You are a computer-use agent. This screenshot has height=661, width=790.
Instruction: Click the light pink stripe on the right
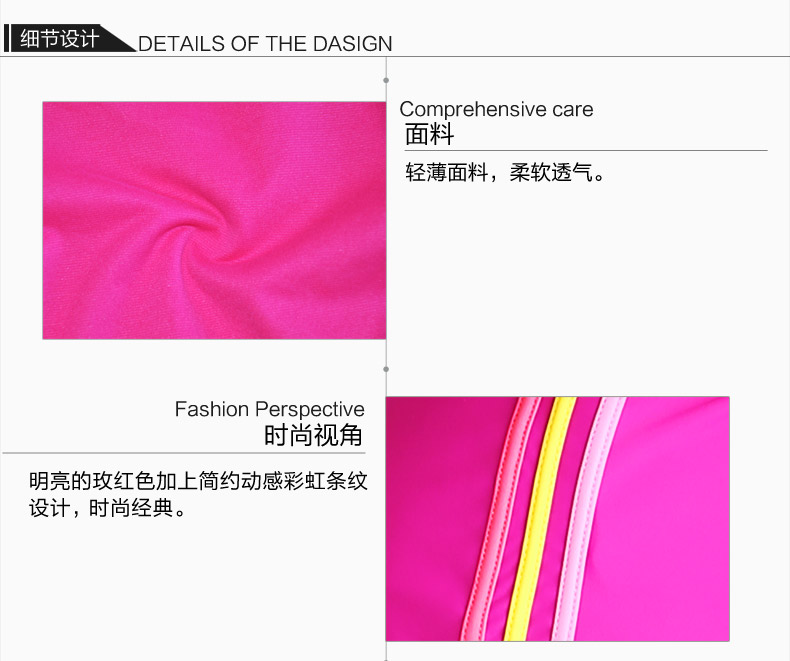[x=588, y=519]
